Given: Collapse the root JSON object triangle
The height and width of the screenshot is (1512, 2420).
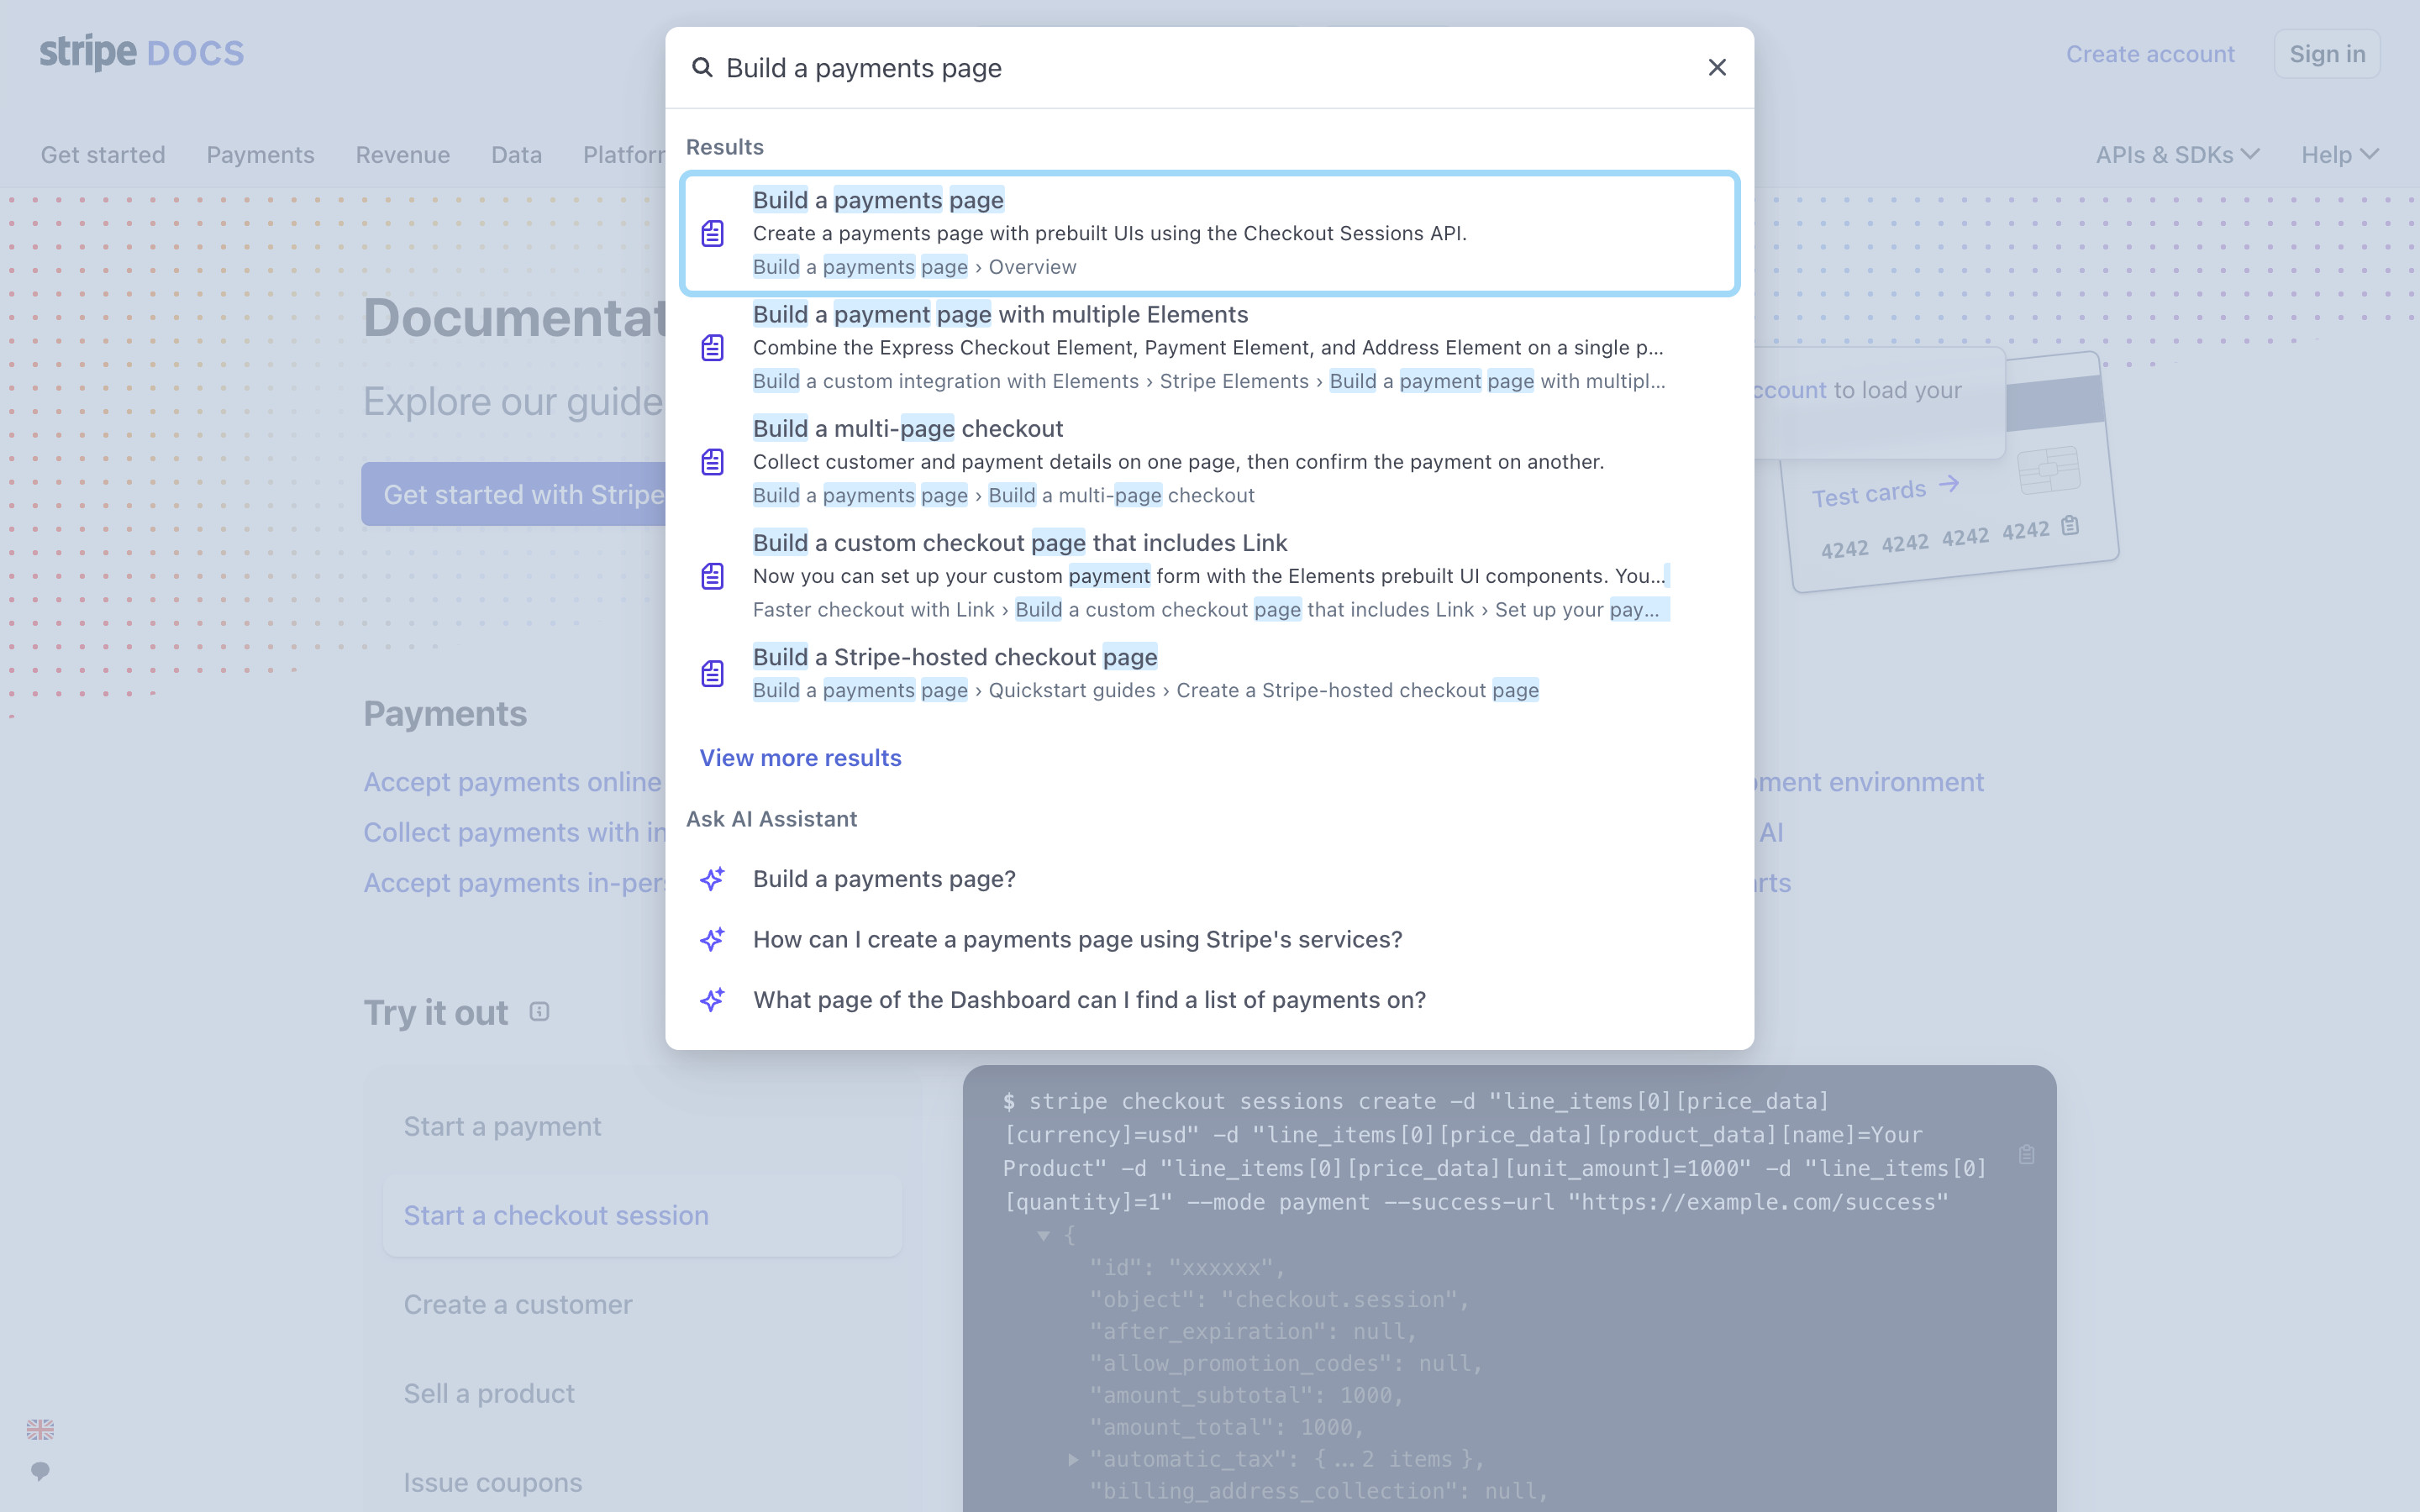Looking at the screenshot, I should tap(1043, 1235).
